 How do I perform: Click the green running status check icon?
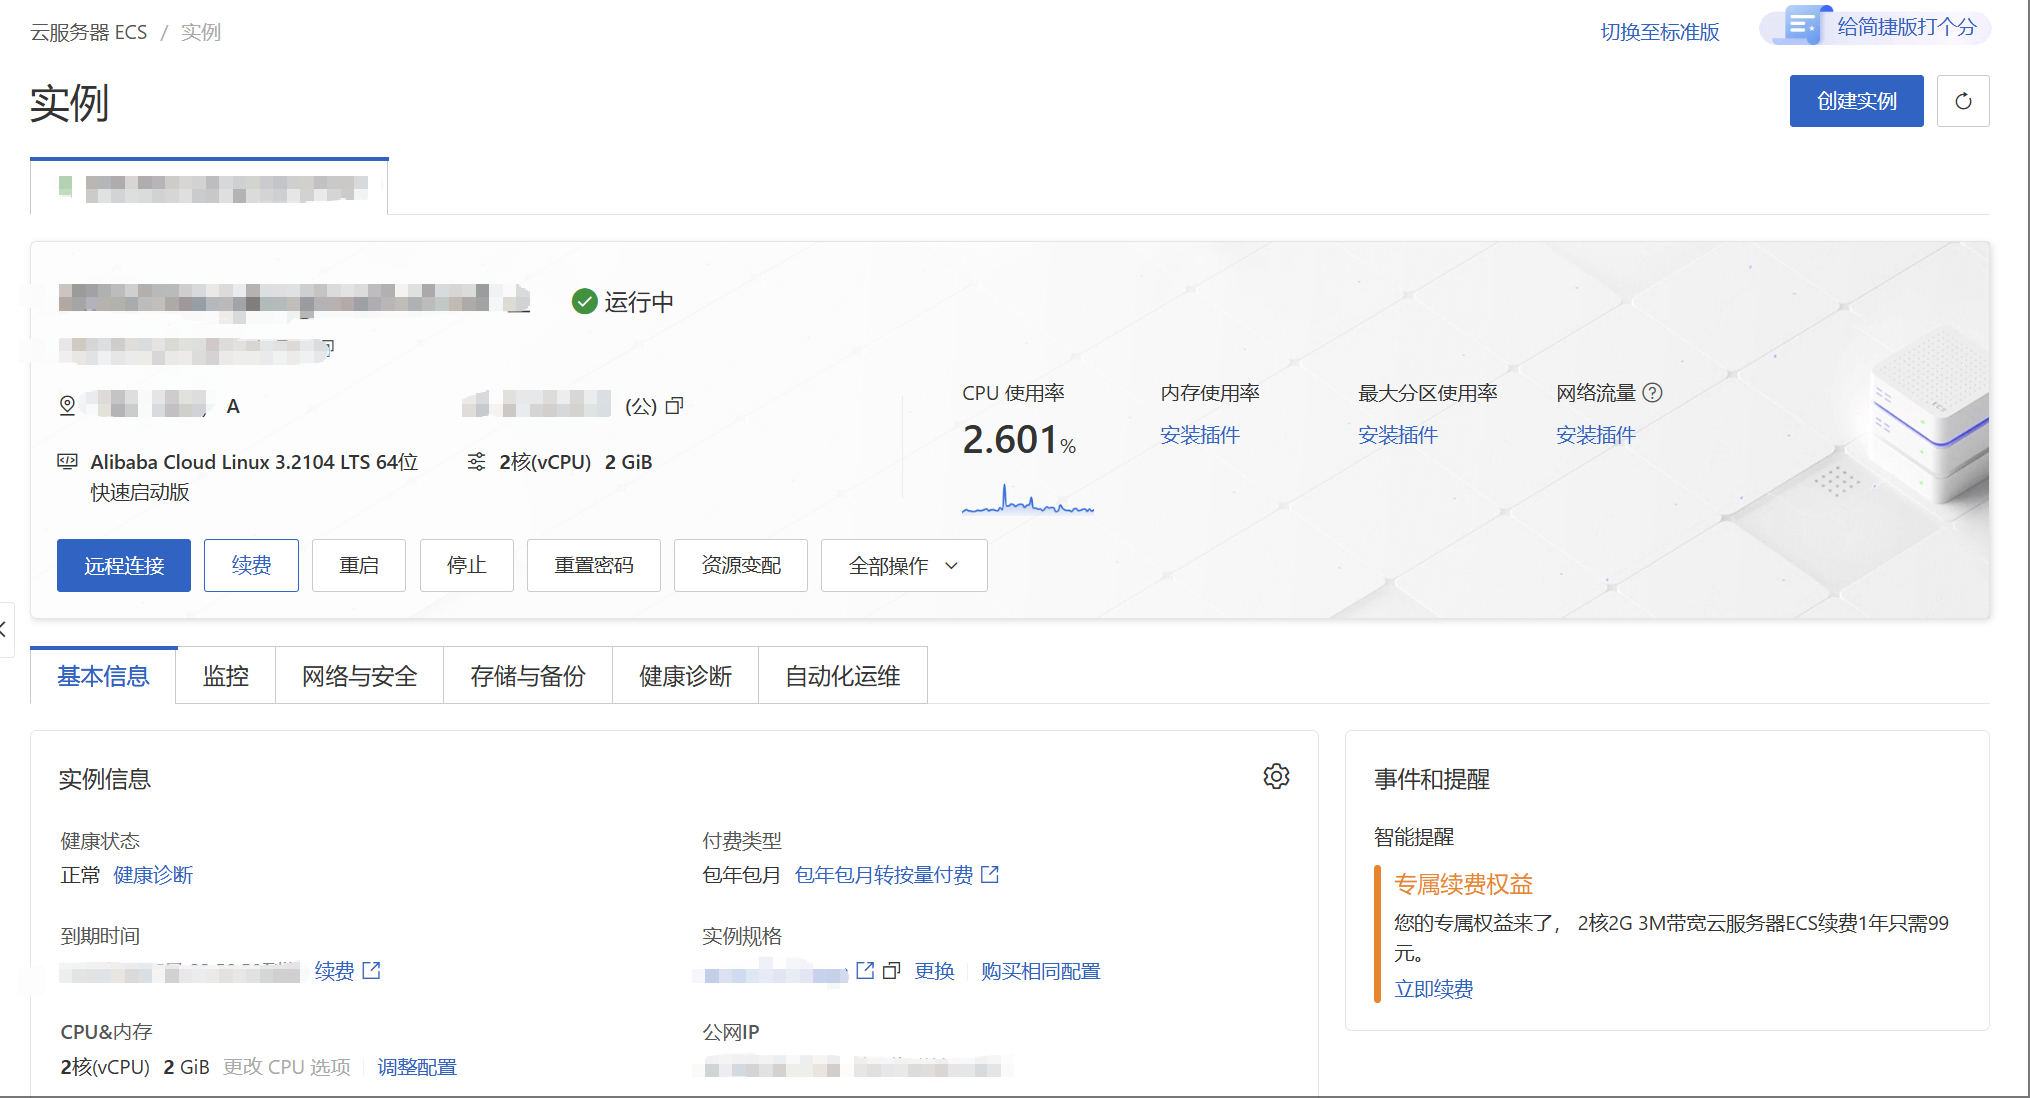click(x=584, y=301)
